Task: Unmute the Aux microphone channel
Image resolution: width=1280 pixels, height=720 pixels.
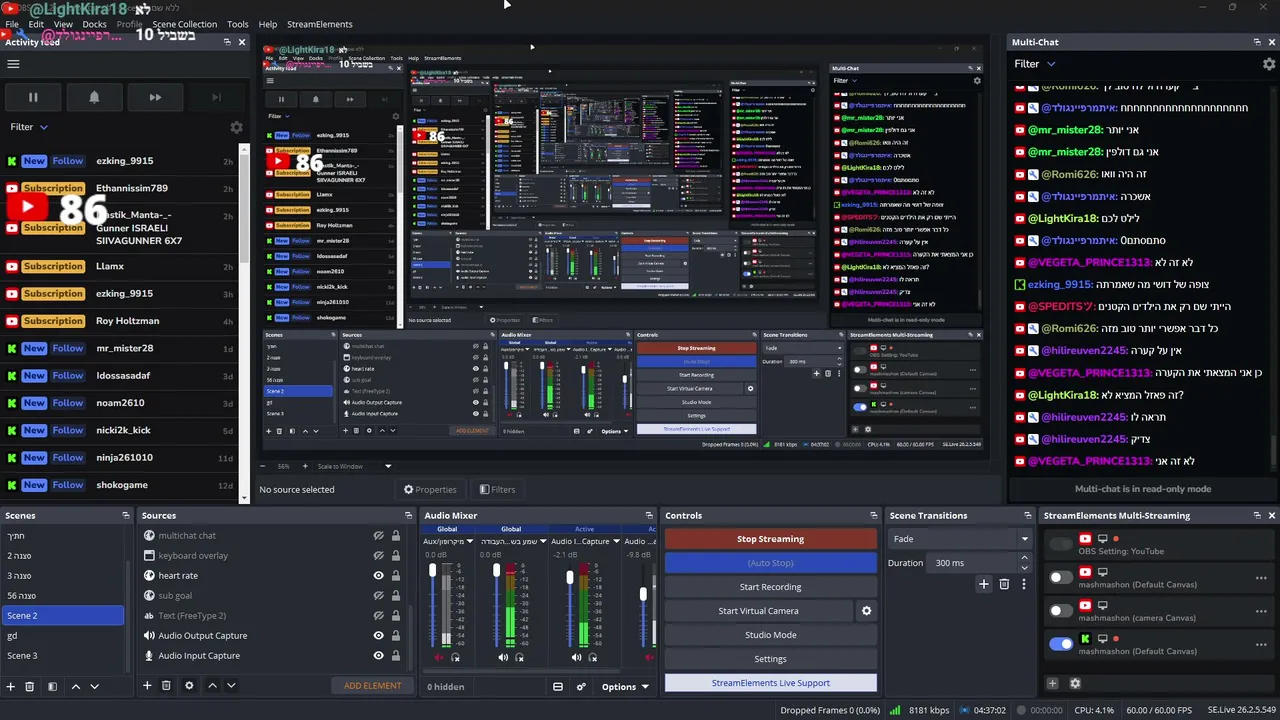Action: point(438,657)
